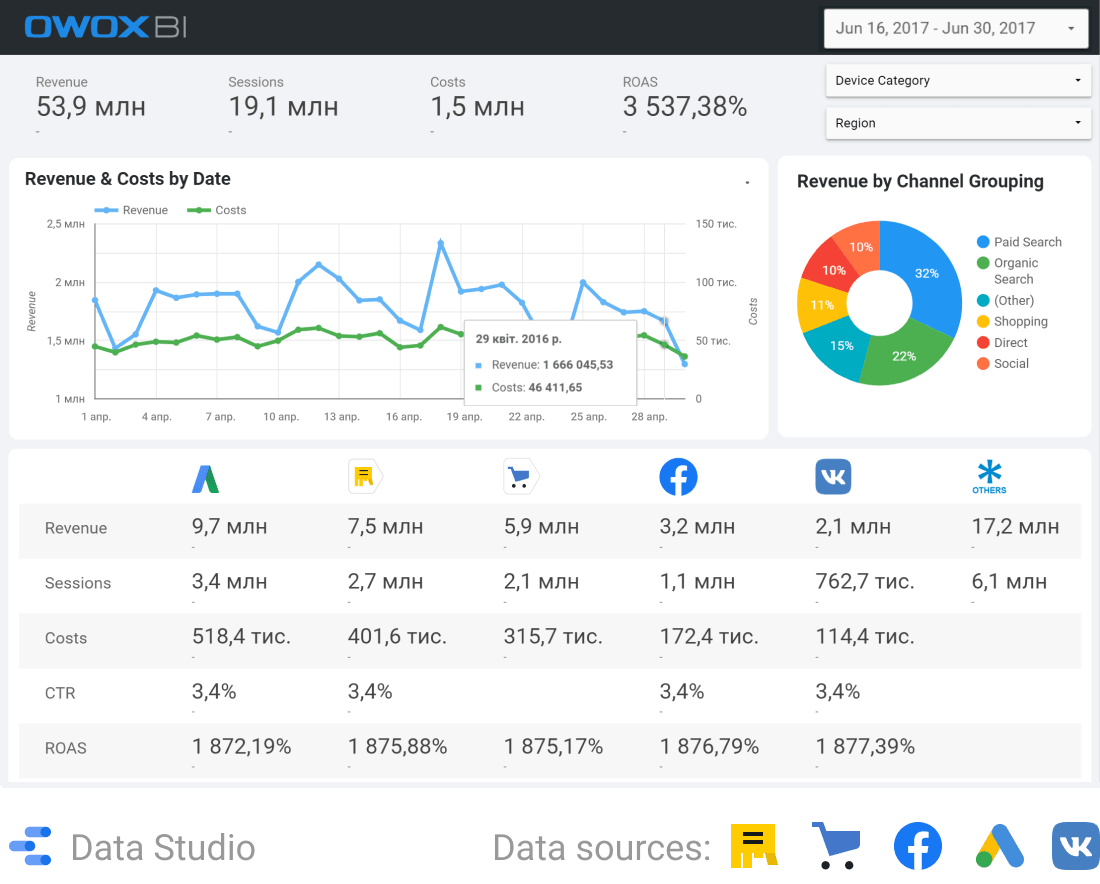Click the 32% blue pie chart slice
The height and width of the screenshot is (884, 1100).
925,272
